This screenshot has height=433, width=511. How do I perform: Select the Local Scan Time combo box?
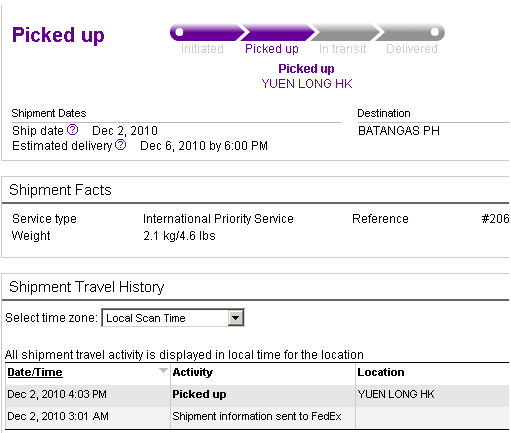click(x=173, y=318)
